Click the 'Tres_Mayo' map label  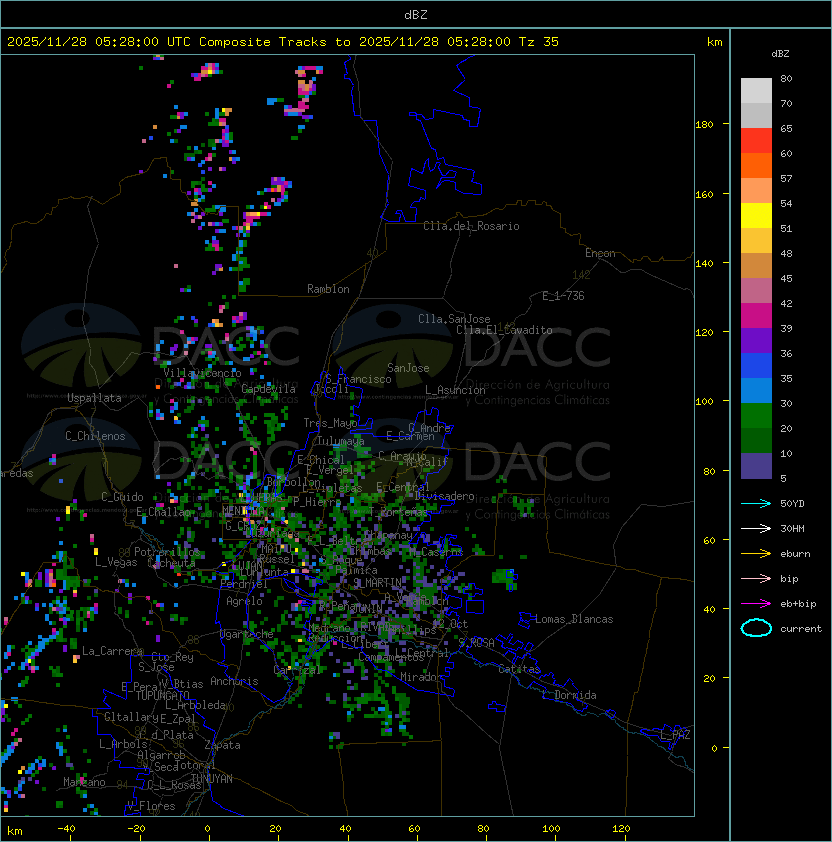[330, 423]
